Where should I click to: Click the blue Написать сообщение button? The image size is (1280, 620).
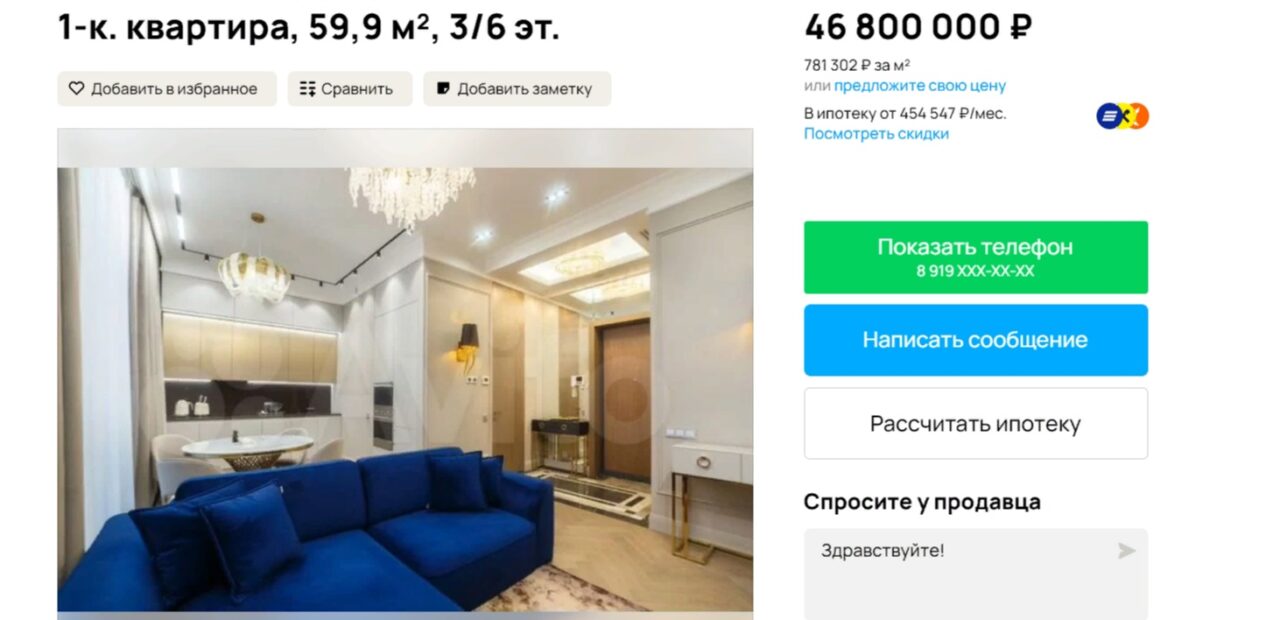pos(976,340)
